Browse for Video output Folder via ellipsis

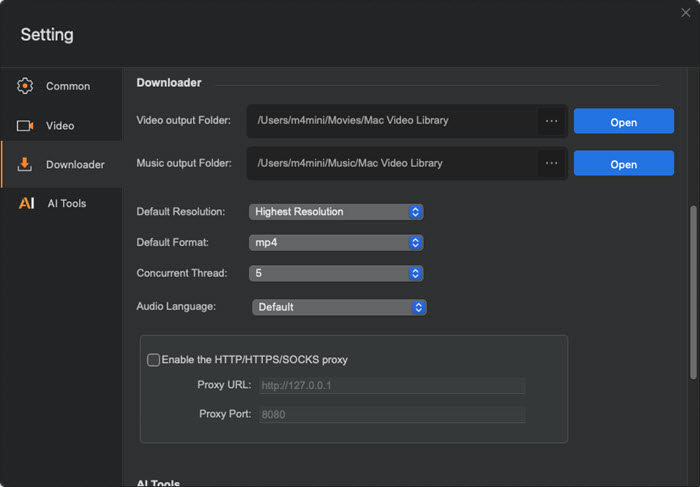tap(551, 121)
